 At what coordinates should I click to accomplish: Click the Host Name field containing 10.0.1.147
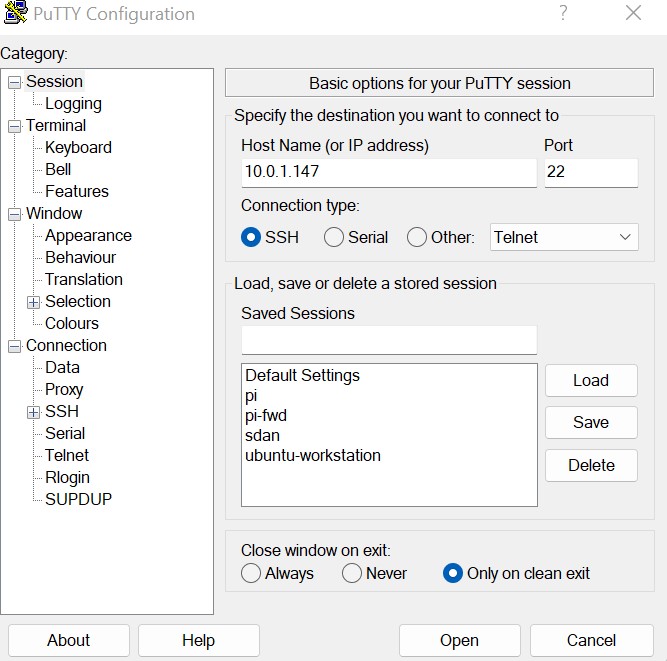pyautogui.click(x=389, y=172)
